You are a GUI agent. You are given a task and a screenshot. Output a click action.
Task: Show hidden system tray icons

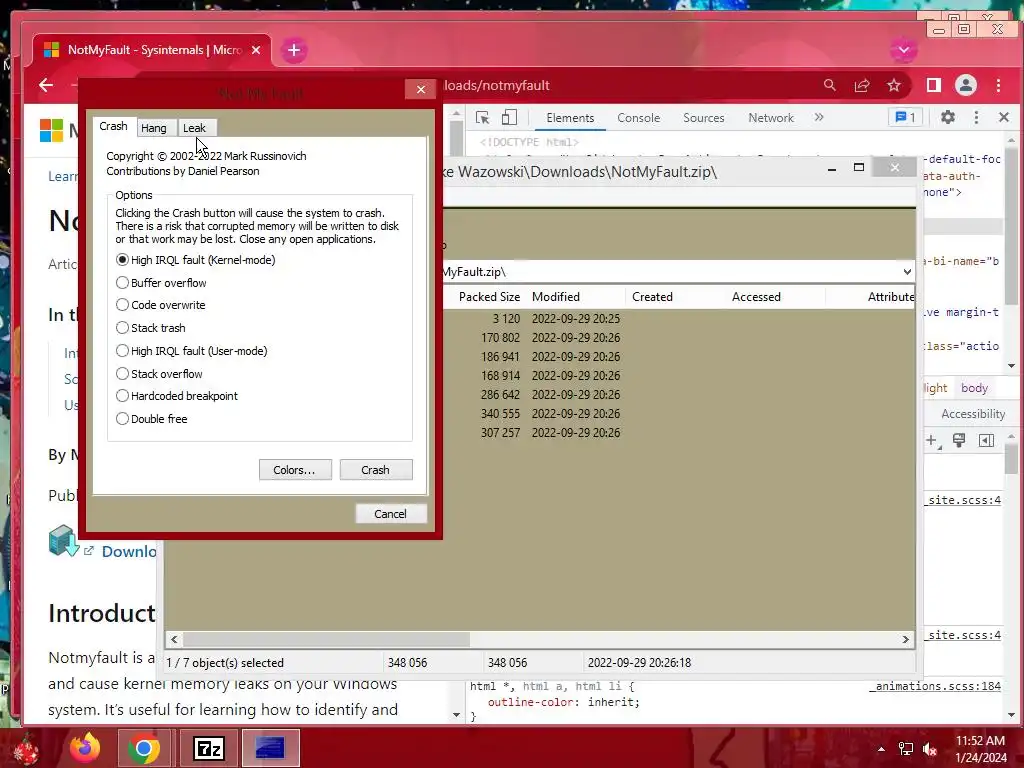[882, 749]
